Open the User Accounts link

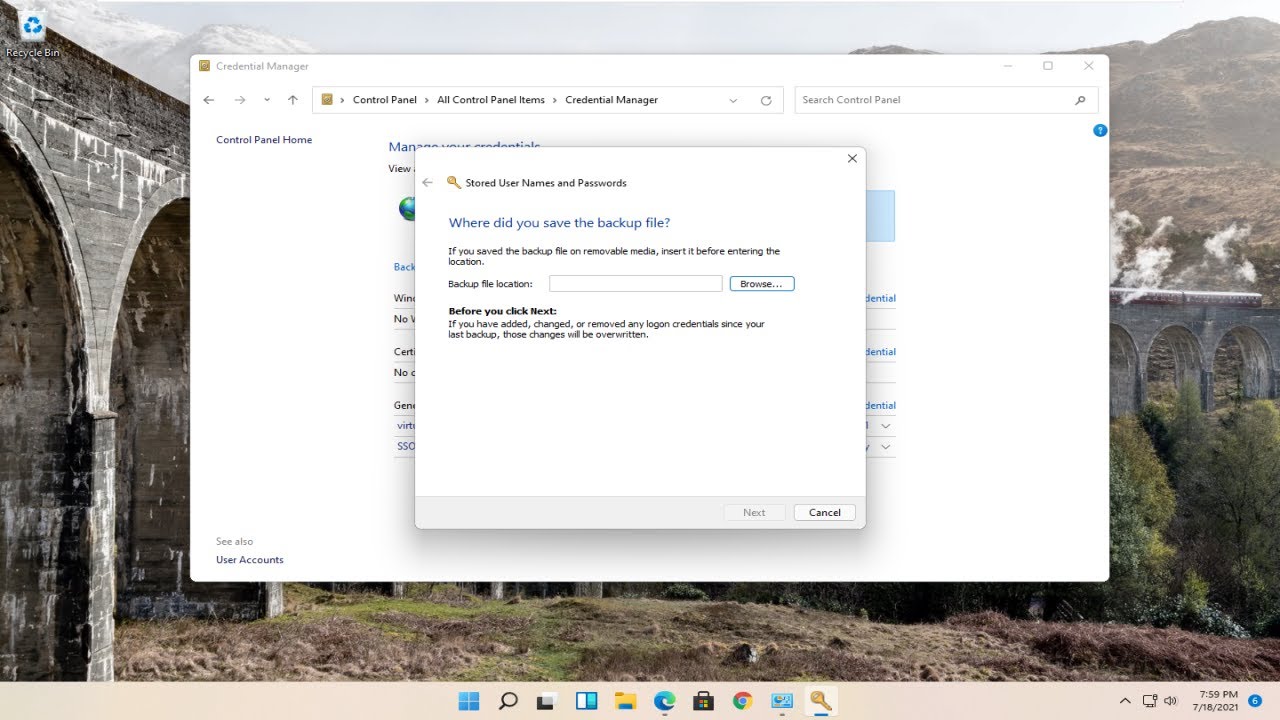pyautogui.click(x=250, y=560)
